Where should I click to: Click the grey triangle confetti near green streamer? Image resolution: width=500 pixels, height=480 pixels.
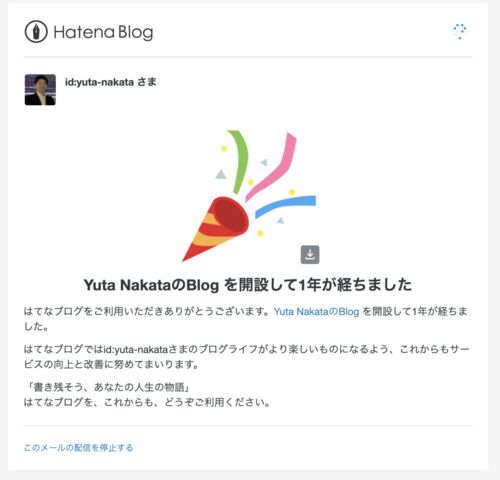coord(220,174)
